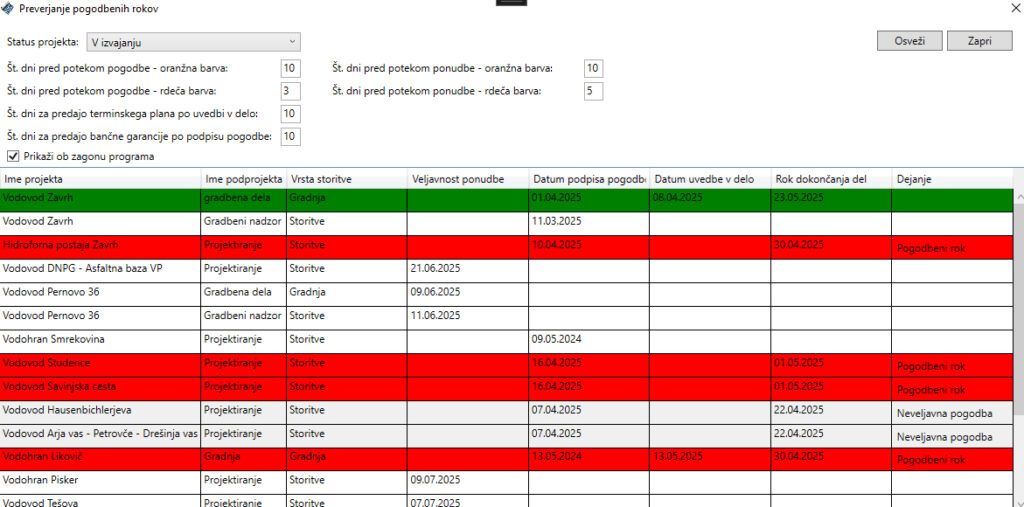Viewport: 1024px width, 507px height.
Task: Click Datum uvedbe 13.05.2025 in Likovič row
Action: point(678,457)
